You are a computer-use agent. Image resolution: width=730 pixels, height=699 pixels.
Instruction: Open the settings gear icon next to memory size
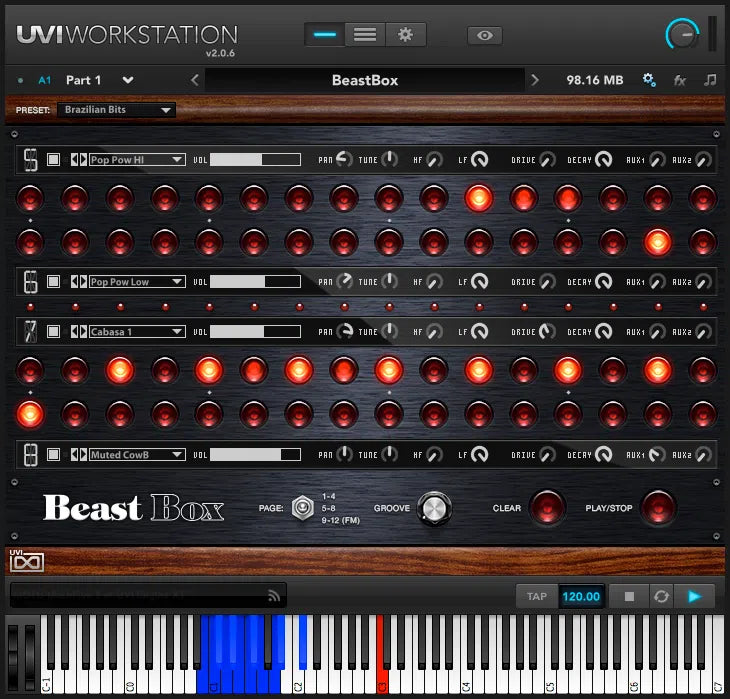click(x=648, y=80)
